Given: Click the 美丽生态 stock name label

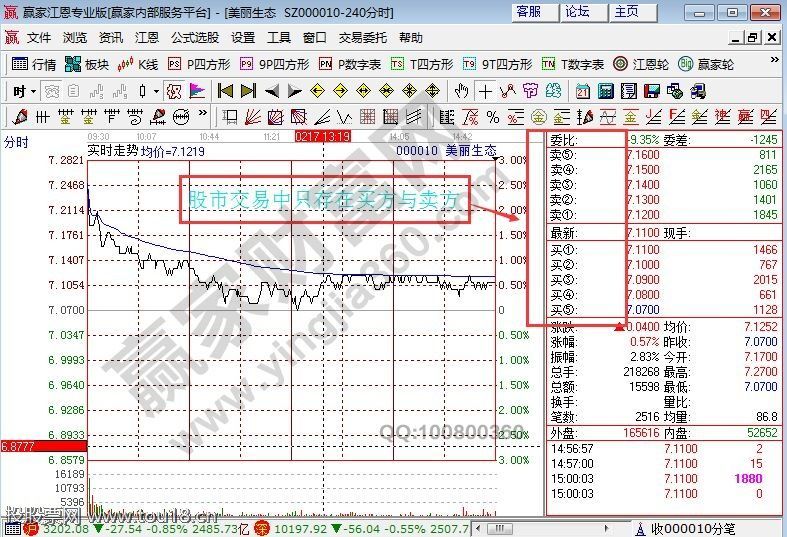Looking at the screenshot, I should (x=471, y=150).
